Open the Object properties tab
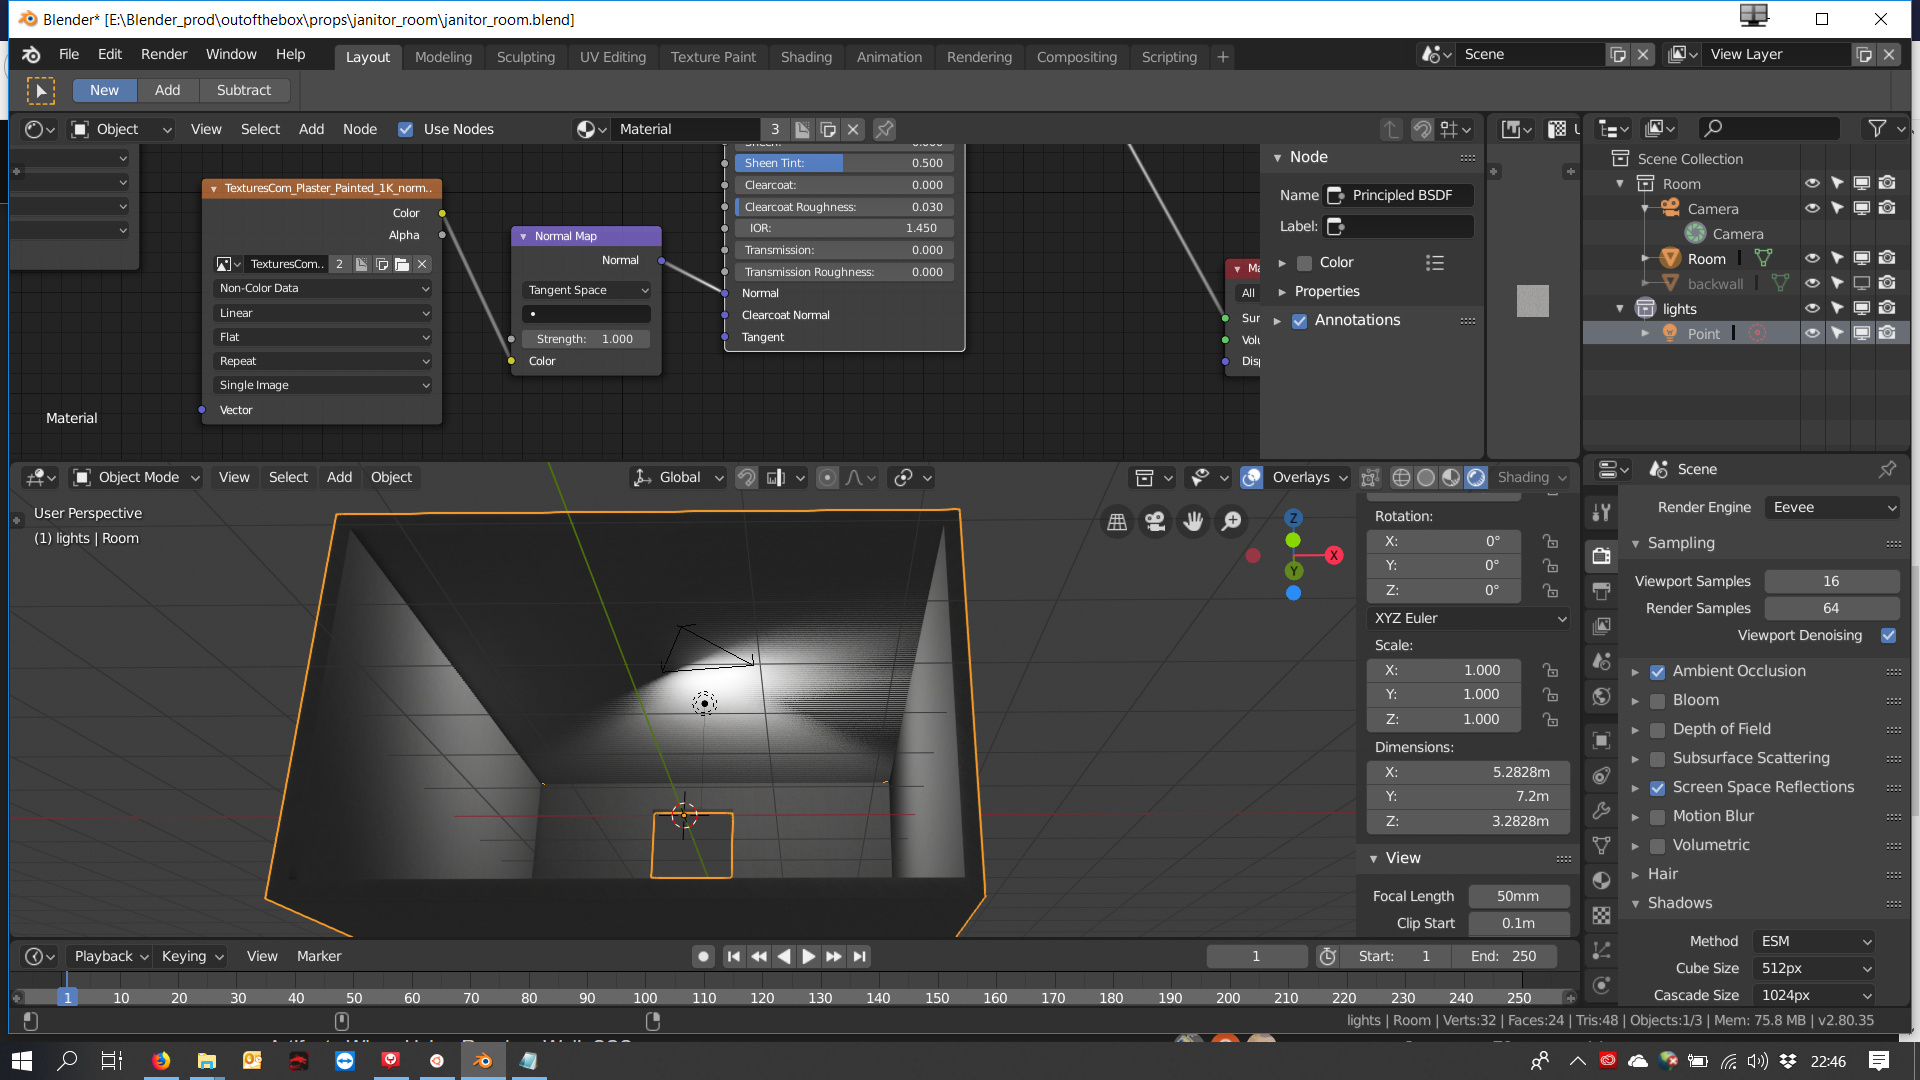Screen dimensions: 1920x1080 [1601, 741]
